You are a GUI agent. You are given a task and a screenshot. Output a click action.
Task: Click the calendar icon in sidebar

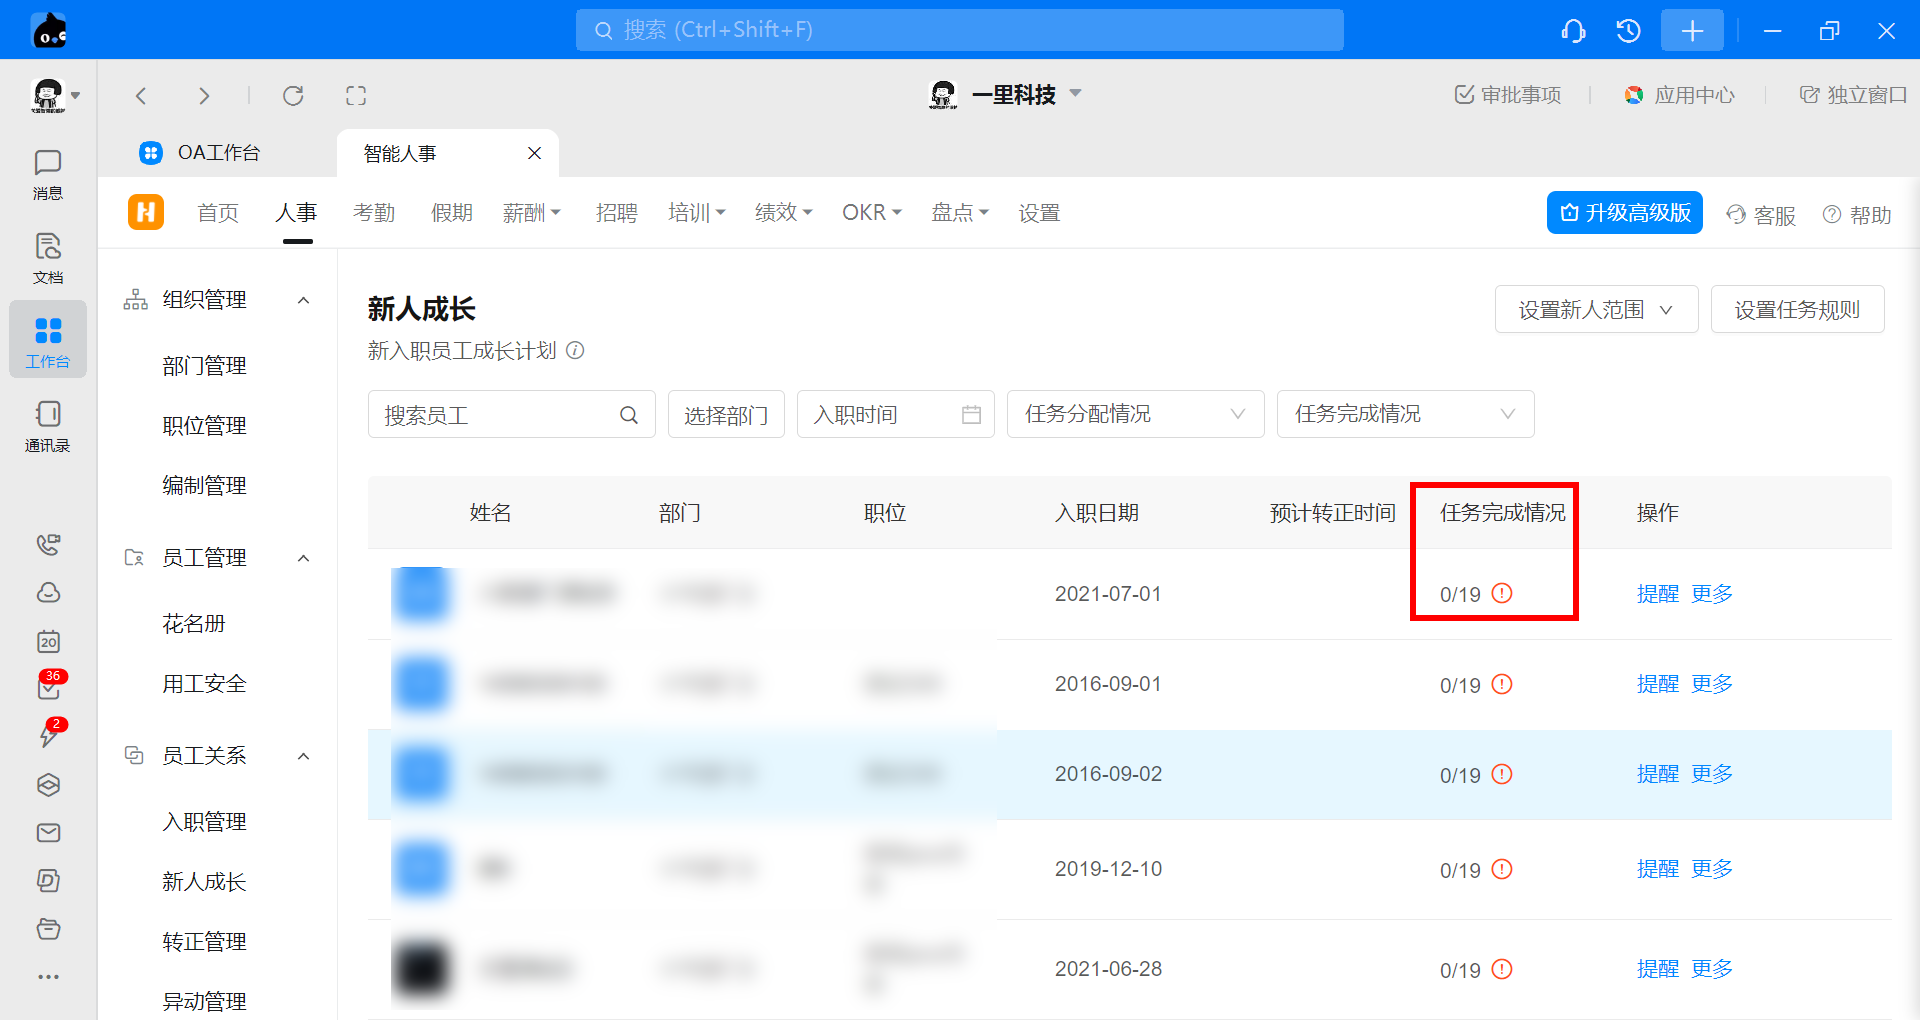click(48, 641)
